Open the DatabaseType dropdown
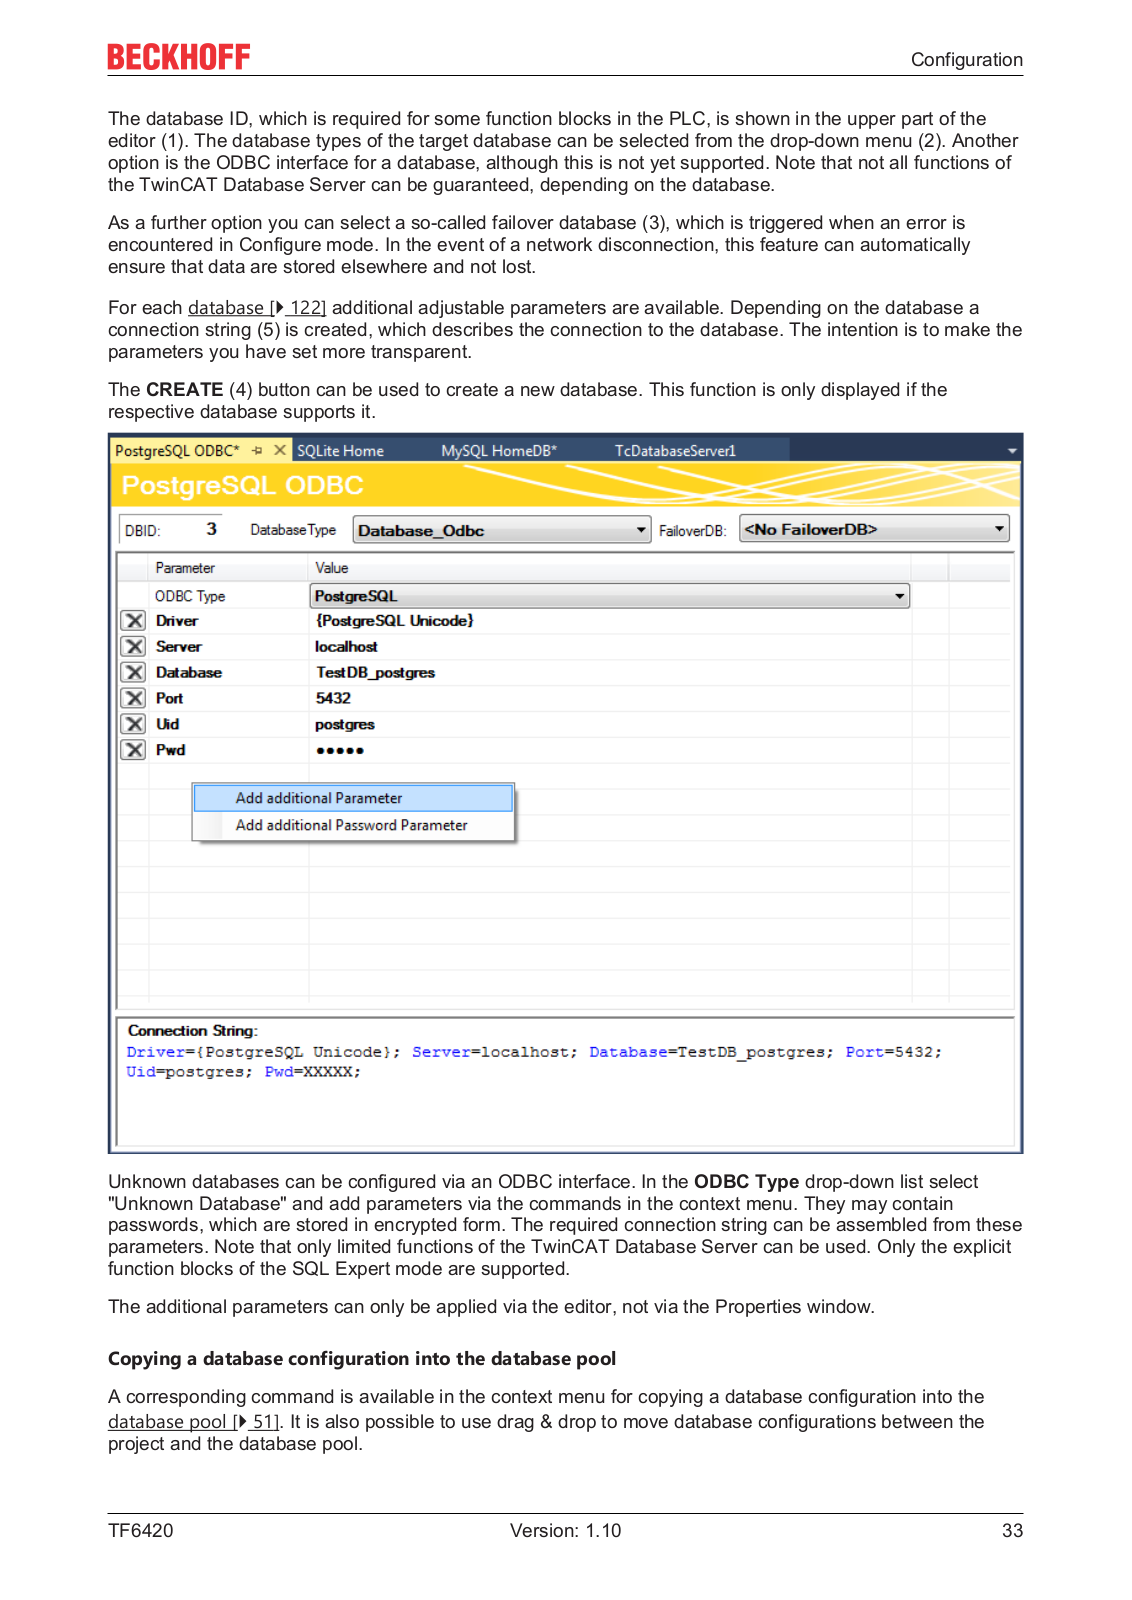This screenshot has width=1132, height=1600. (502, 530)
